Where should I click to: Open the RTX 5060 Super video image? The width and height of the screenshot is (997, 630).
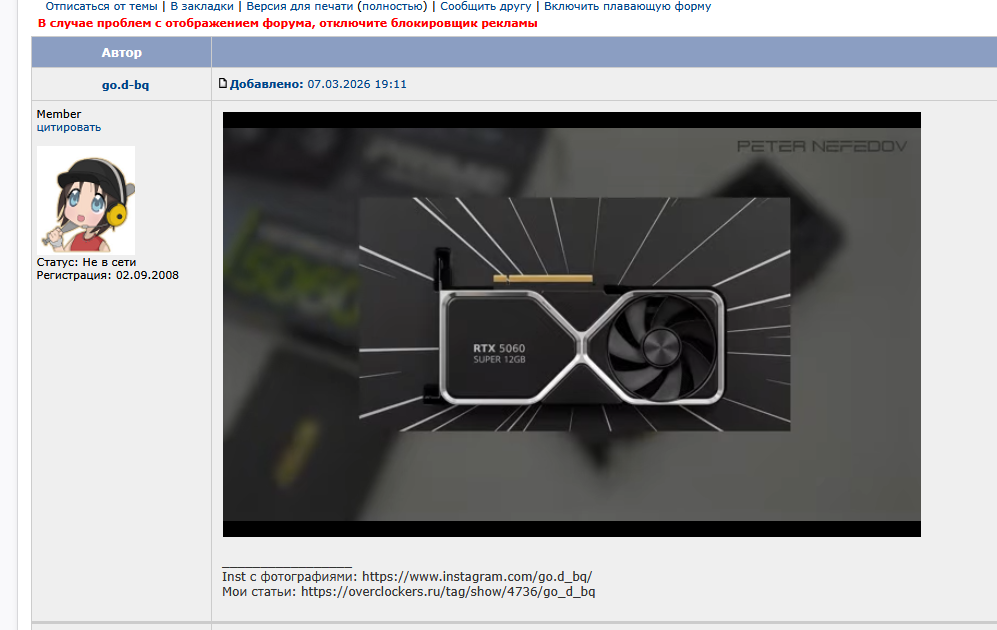click(x=572, y=324)
